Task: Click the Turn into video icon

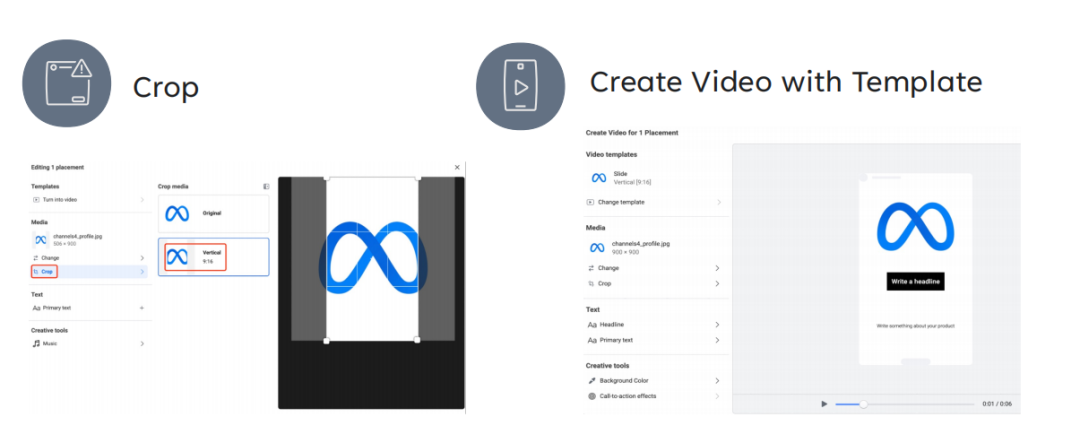Action: tap(36, 200)
